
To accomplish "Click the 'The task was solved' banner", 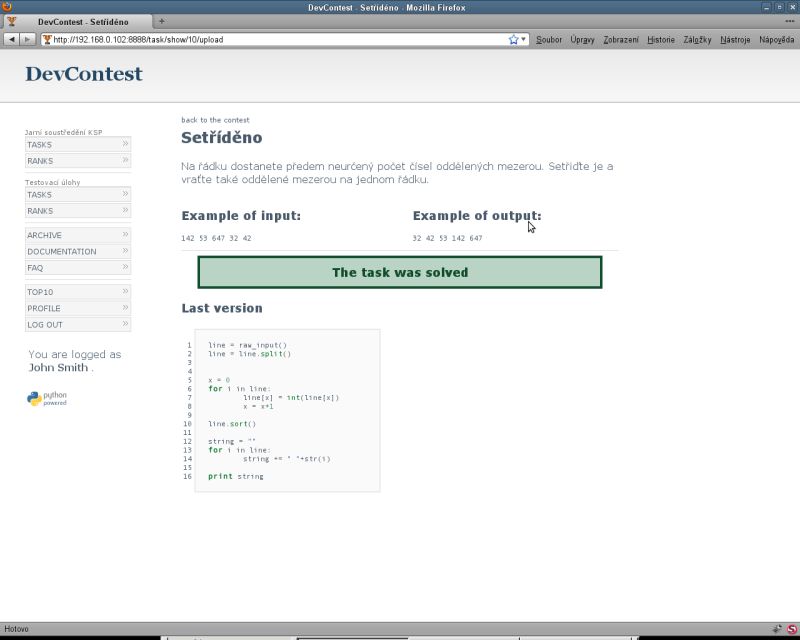I will click(x=400, y=273).
